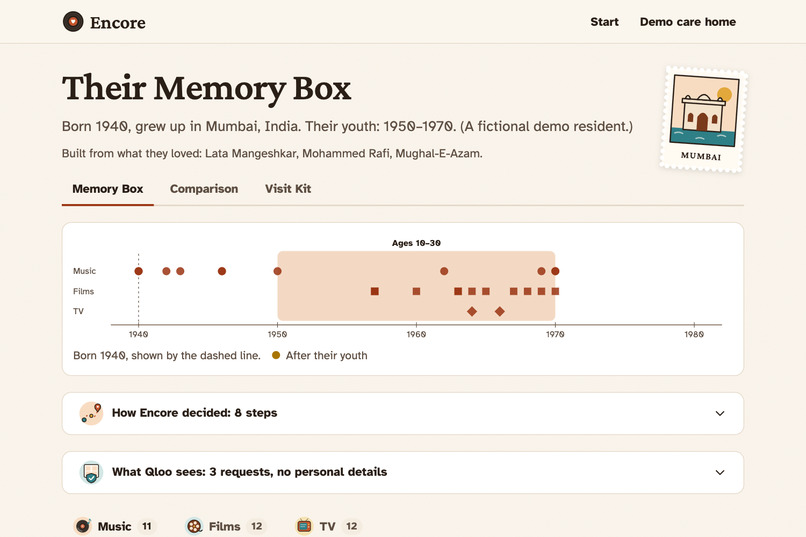
Task: Click the Encore heart record logo icon
Action: tap(73, 22)
